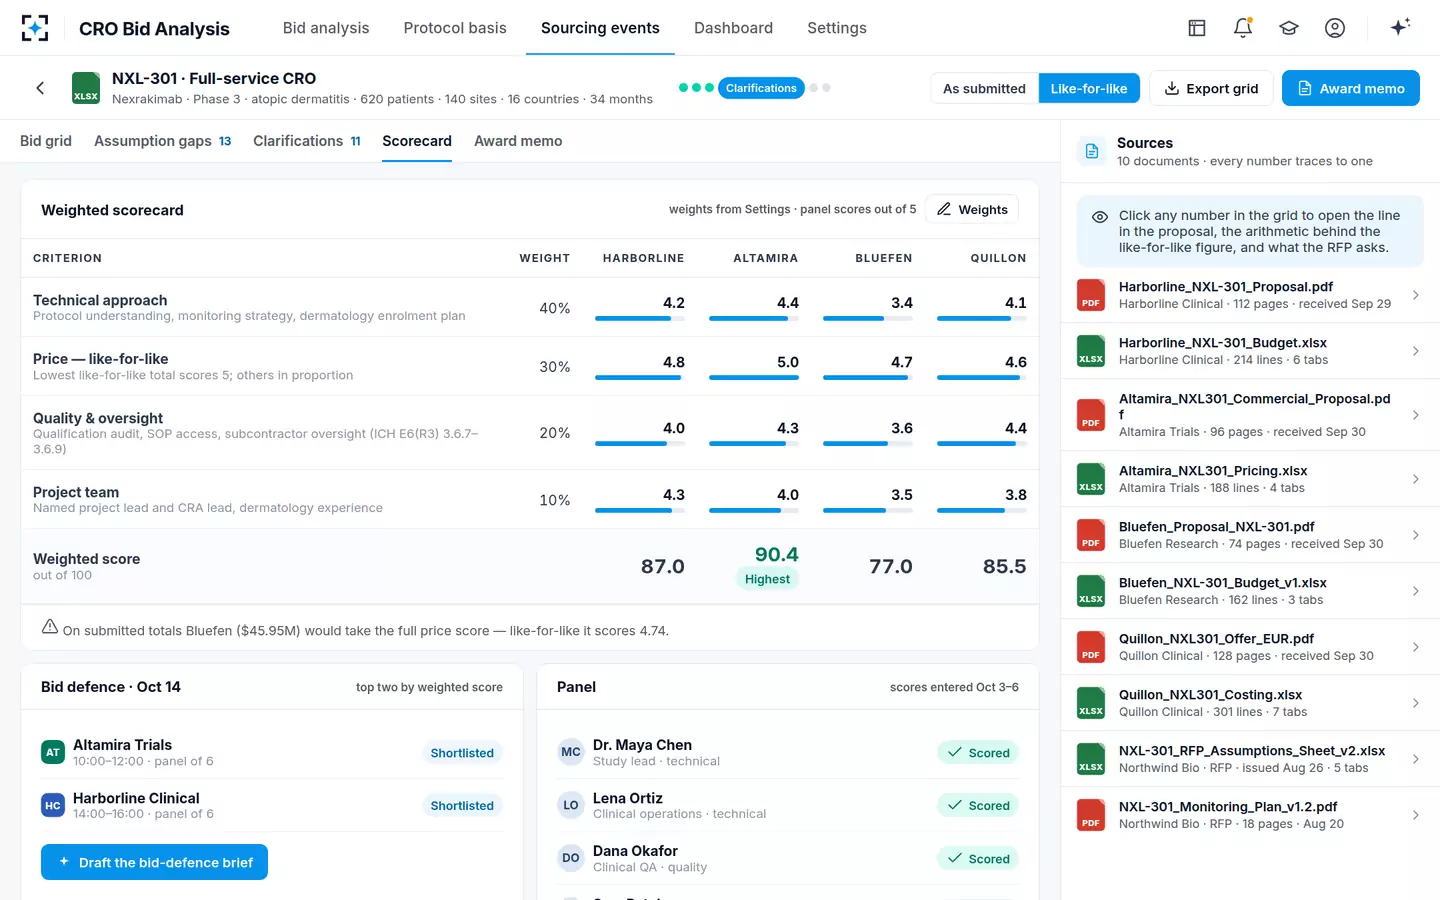Expand the Harborline_NXL-301_Budget.xlsx source row
Image resolution: width=1440 pixels, height=900 pixels.
[x=1250, y=351]
